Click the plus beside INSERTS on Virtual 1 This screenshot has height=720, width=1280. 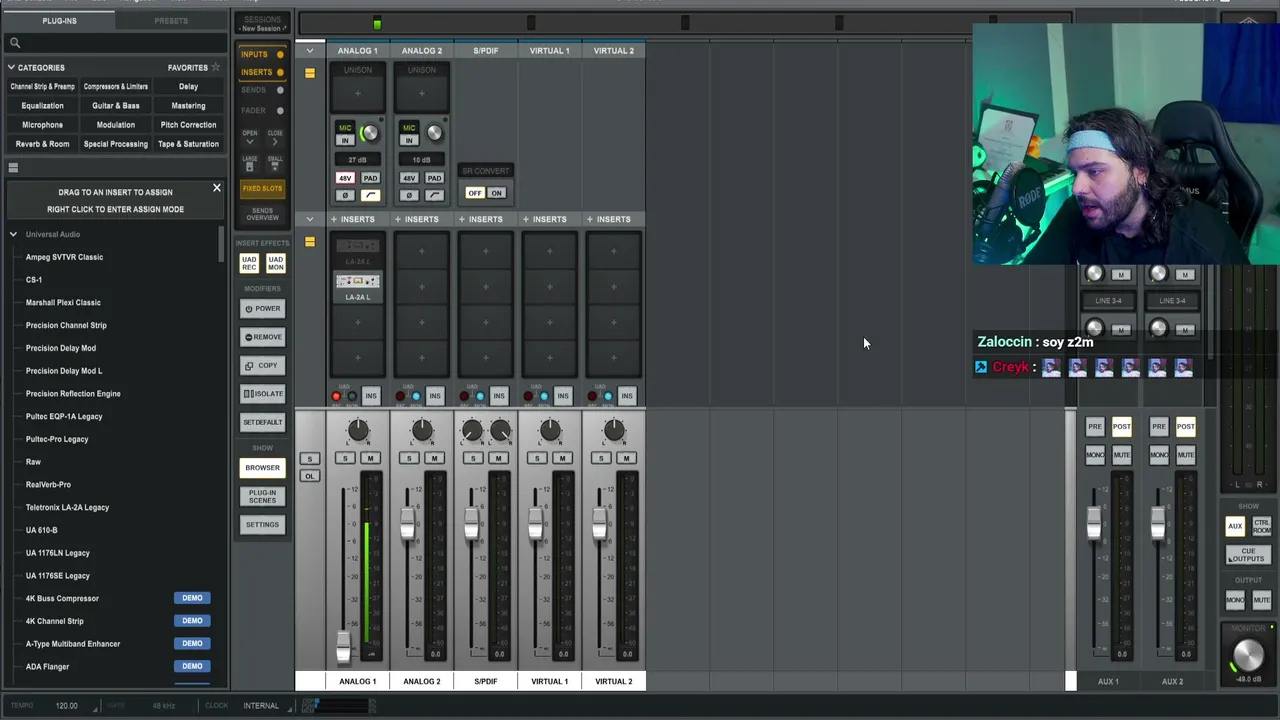(x=525, y=219)
